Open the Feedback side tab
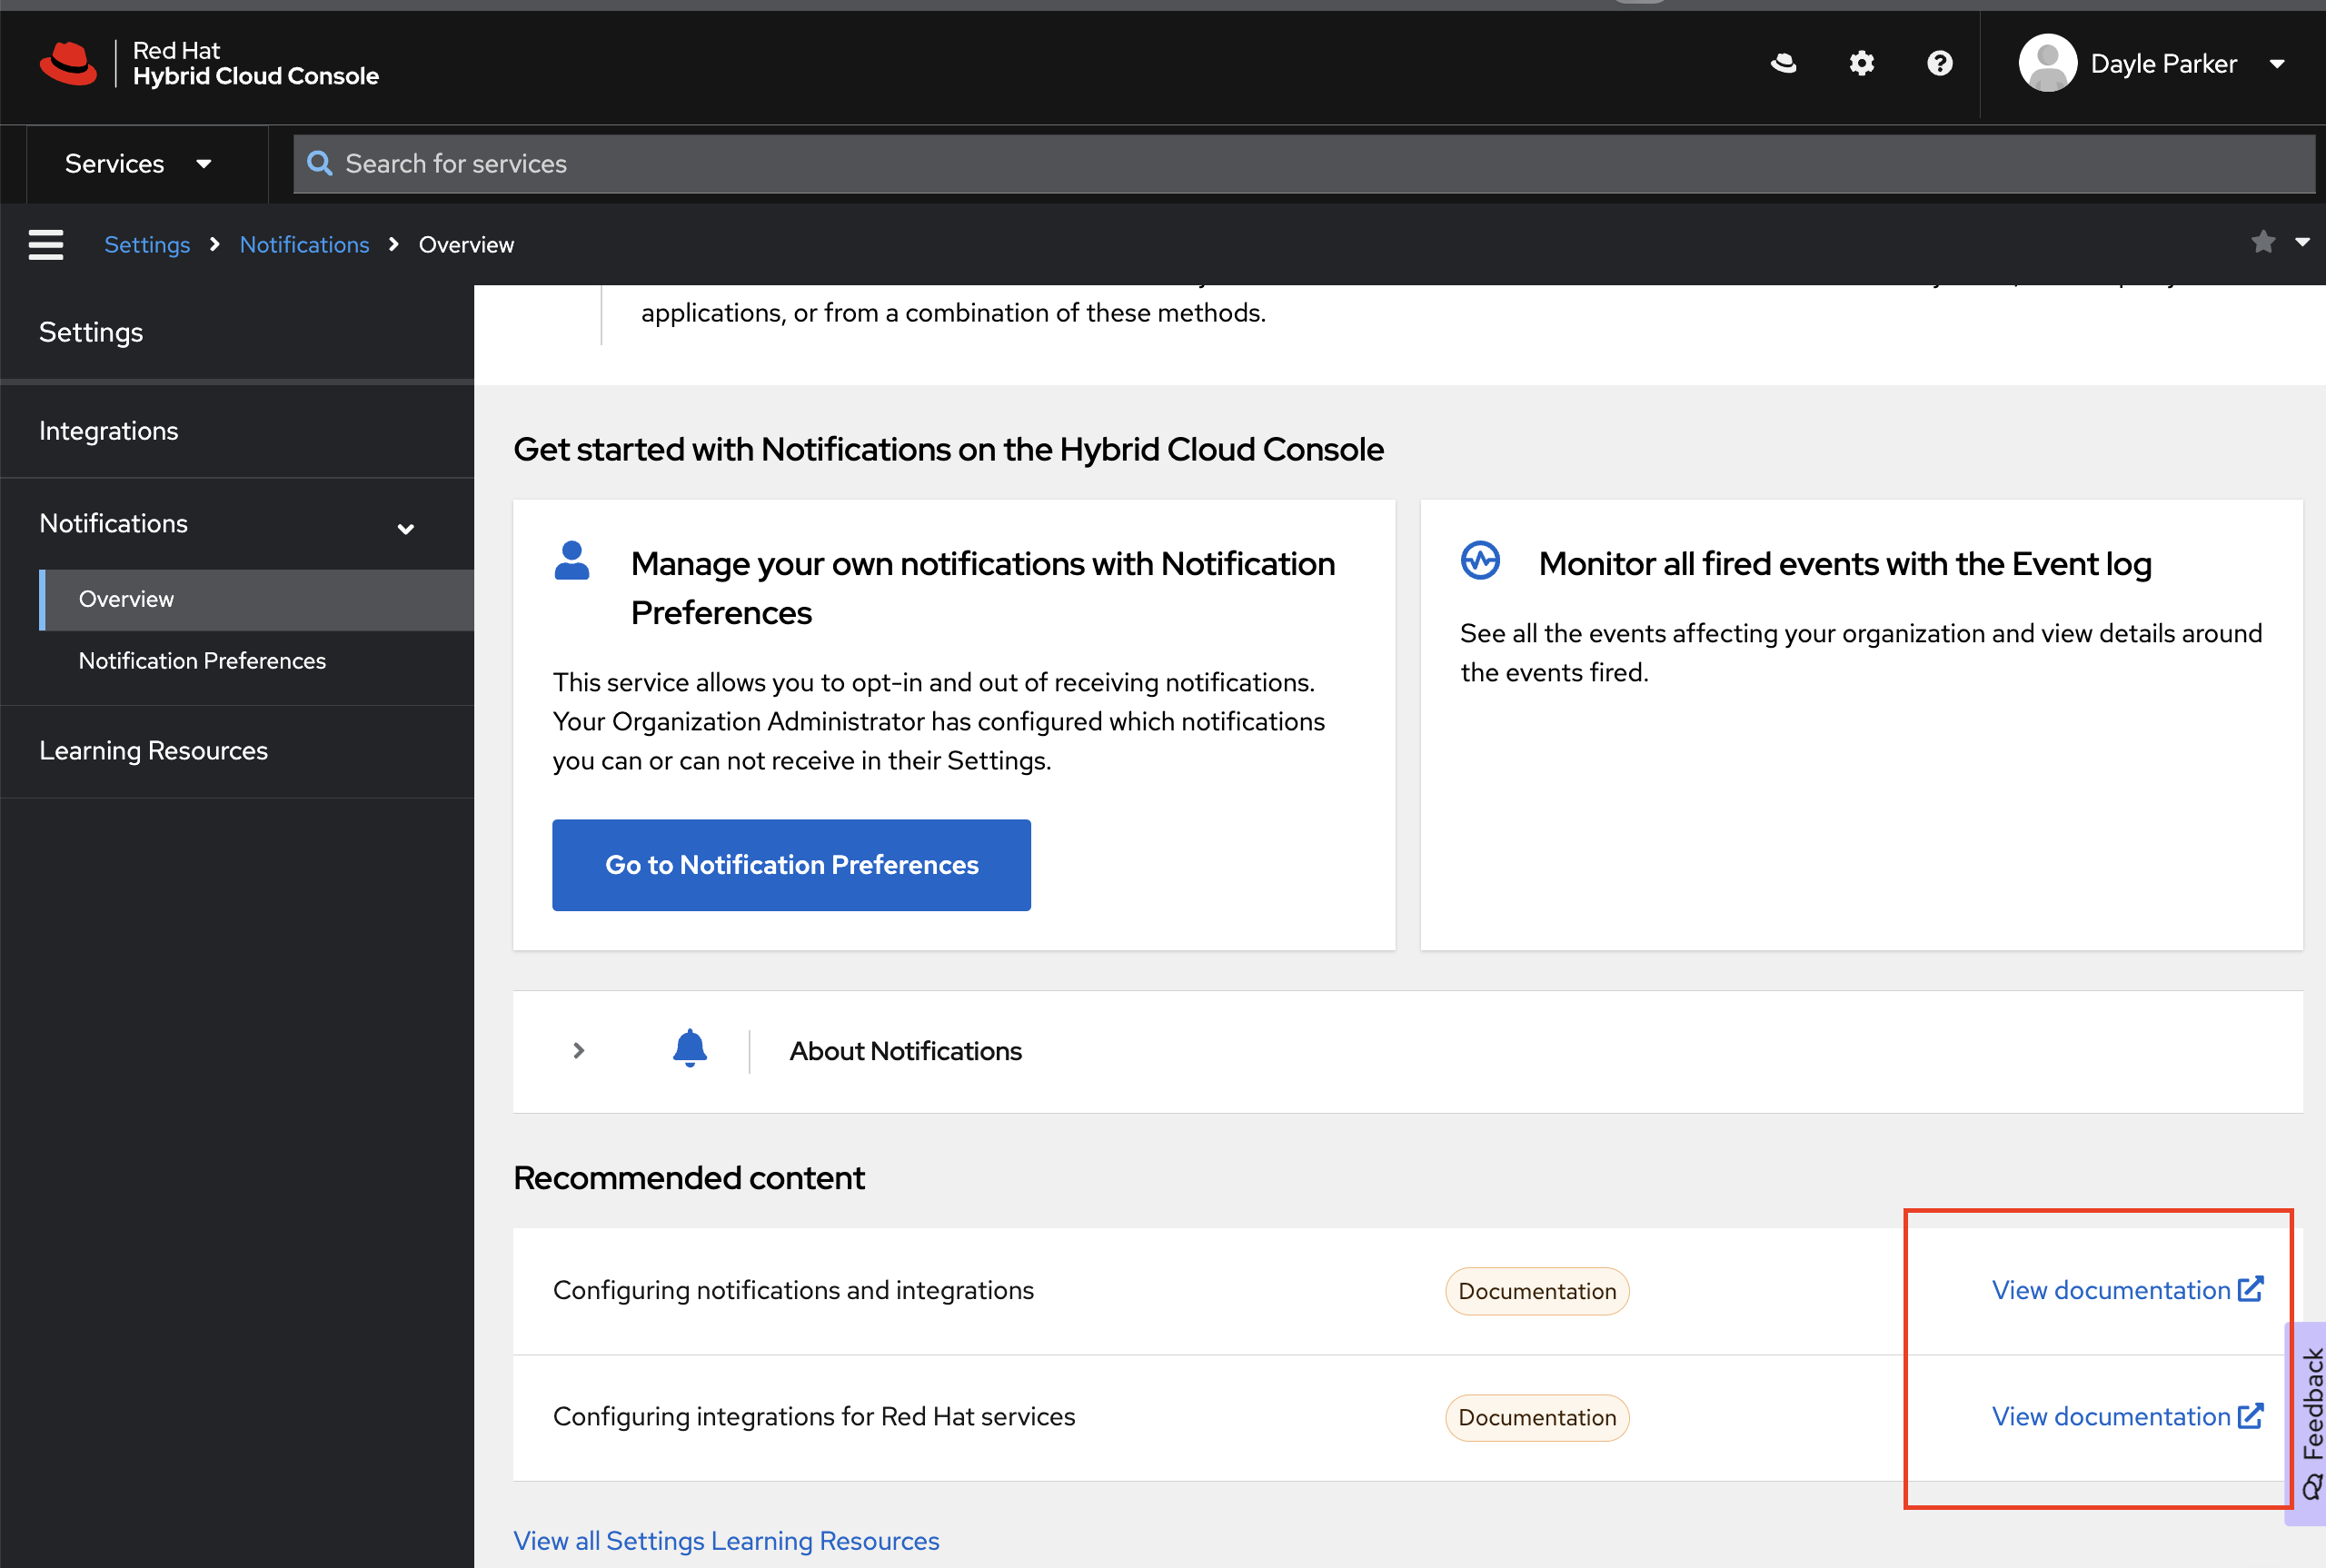Viewport: 2326px width, 1568px height. click(2309, 1420)
